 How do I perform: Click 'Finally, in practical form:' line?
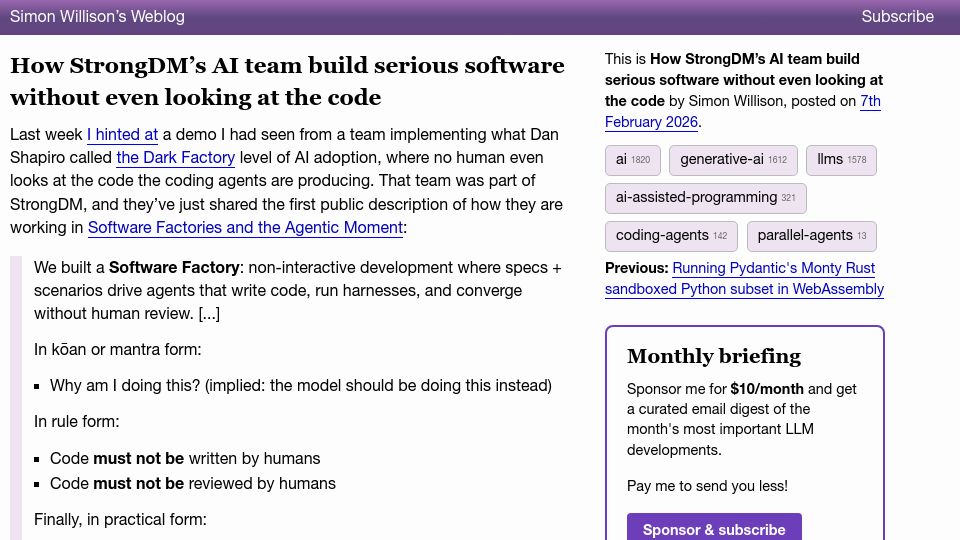pyautogui.click(x=120, y=520)
